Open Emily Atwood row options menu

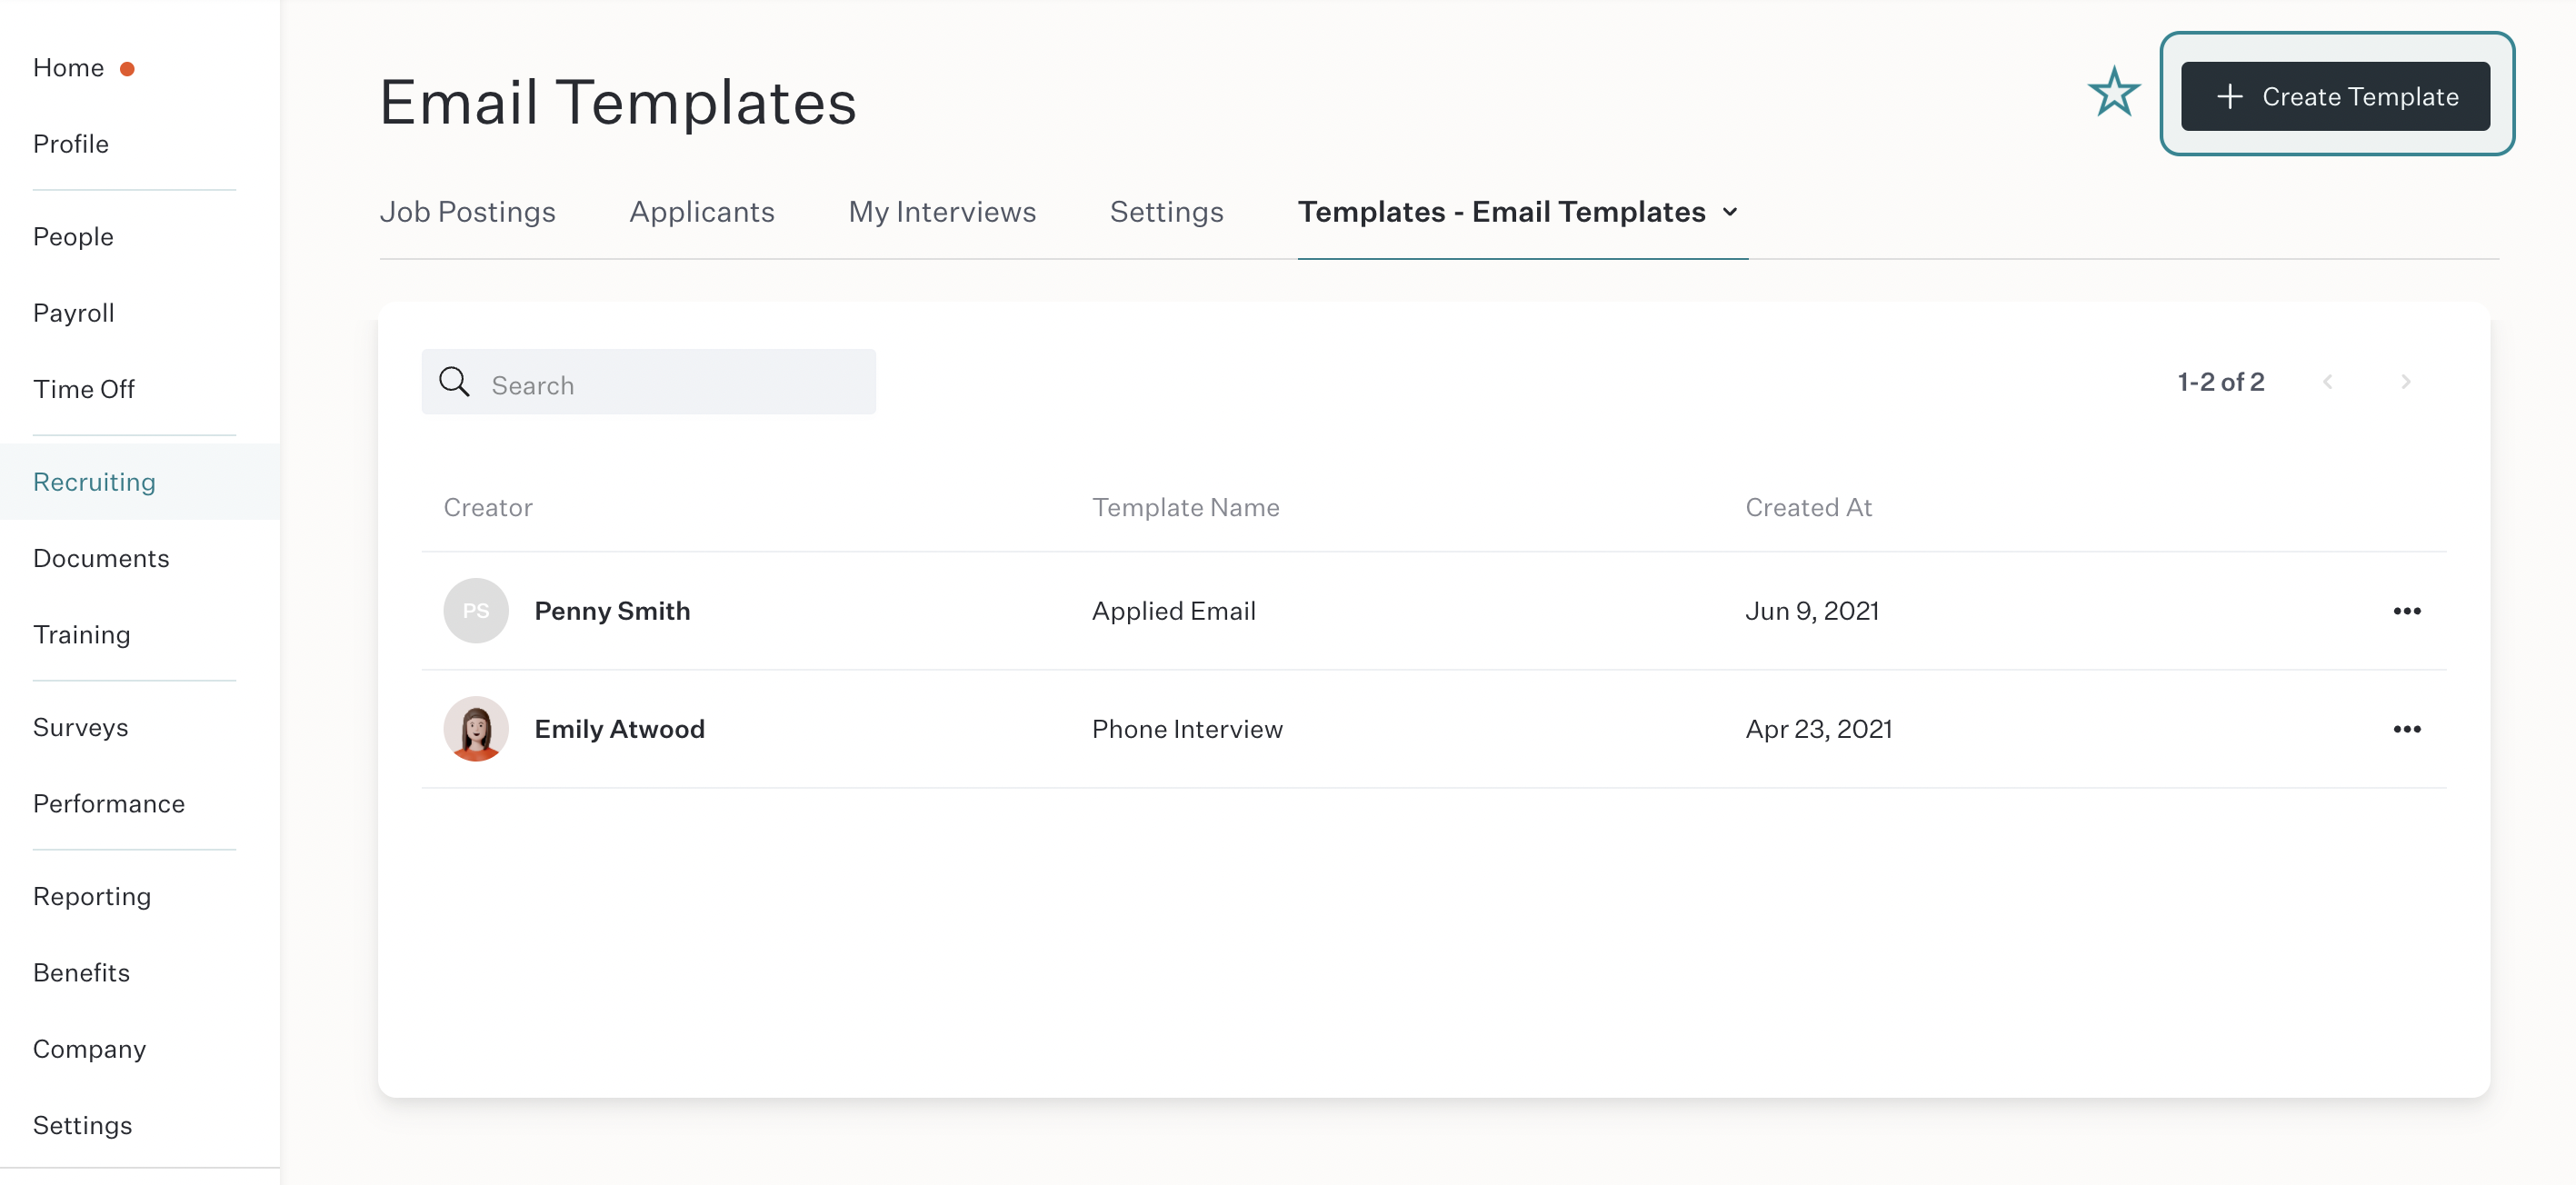[2406, 729]
